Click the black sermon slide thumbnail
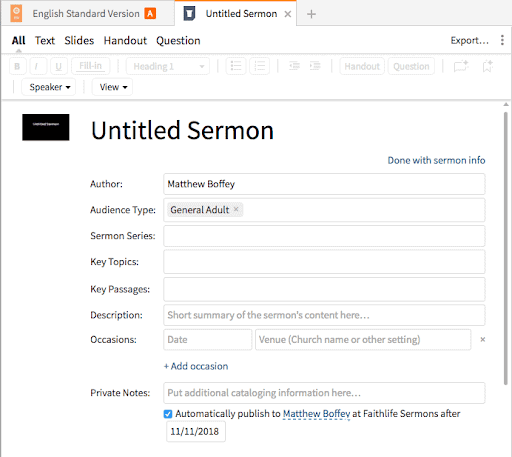The width and height of the screenshot is (512, 457). click(46, 127)
